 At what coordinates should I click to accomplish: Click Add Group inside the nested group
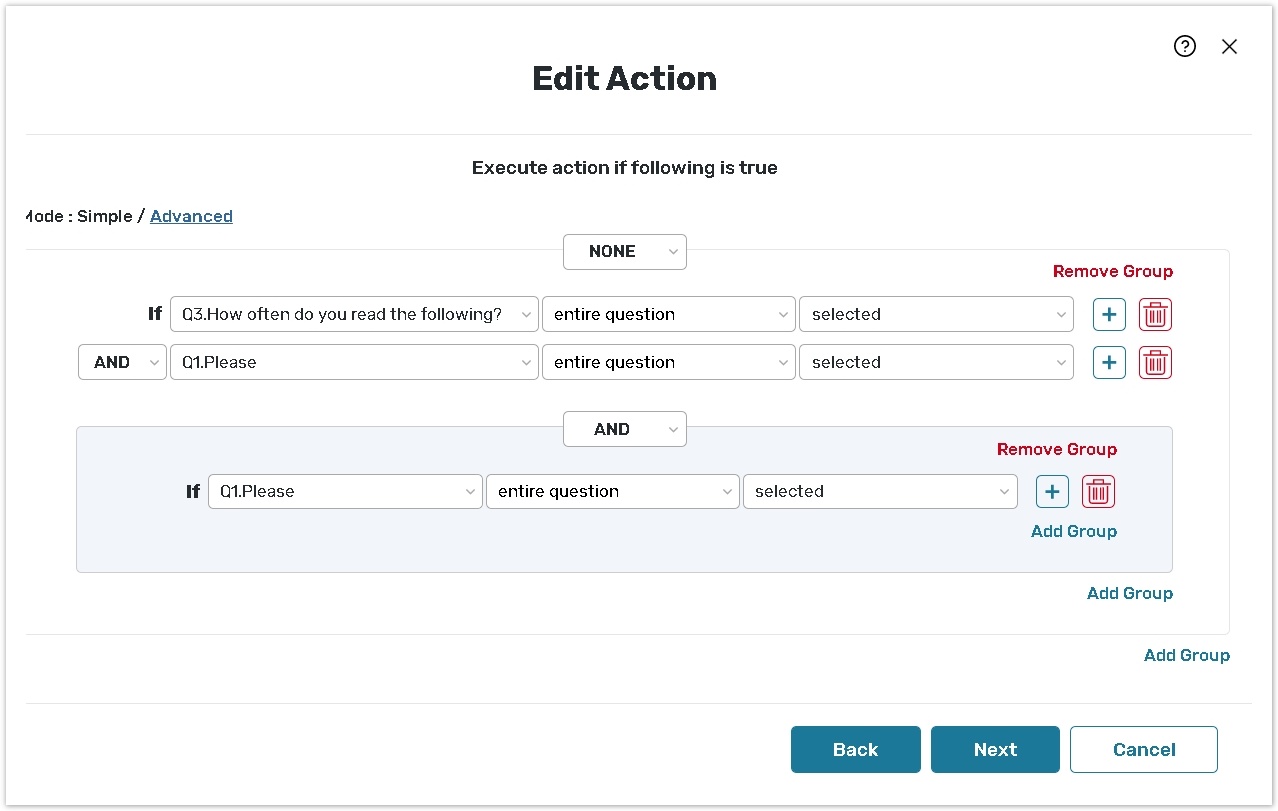point(1073,531)
